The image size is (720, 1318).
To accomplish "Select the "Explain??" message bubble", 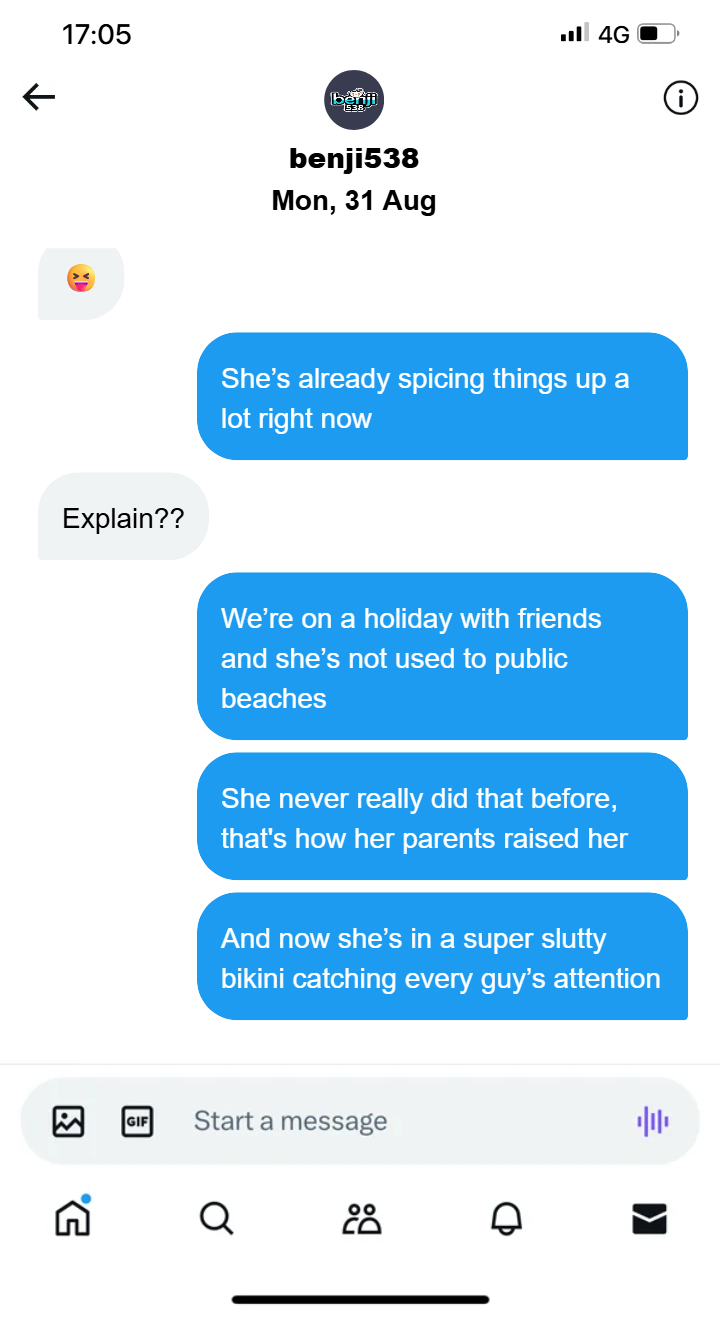I will click(x=123, y=516).
